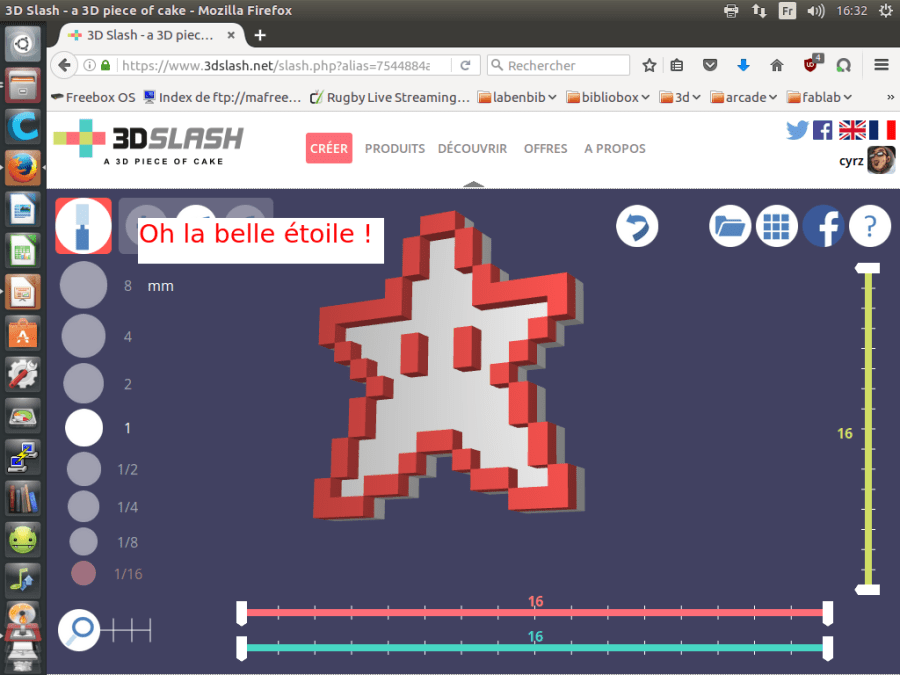
Task: Click the red horizontal slider bar
Action: click(x=535, y=612)
